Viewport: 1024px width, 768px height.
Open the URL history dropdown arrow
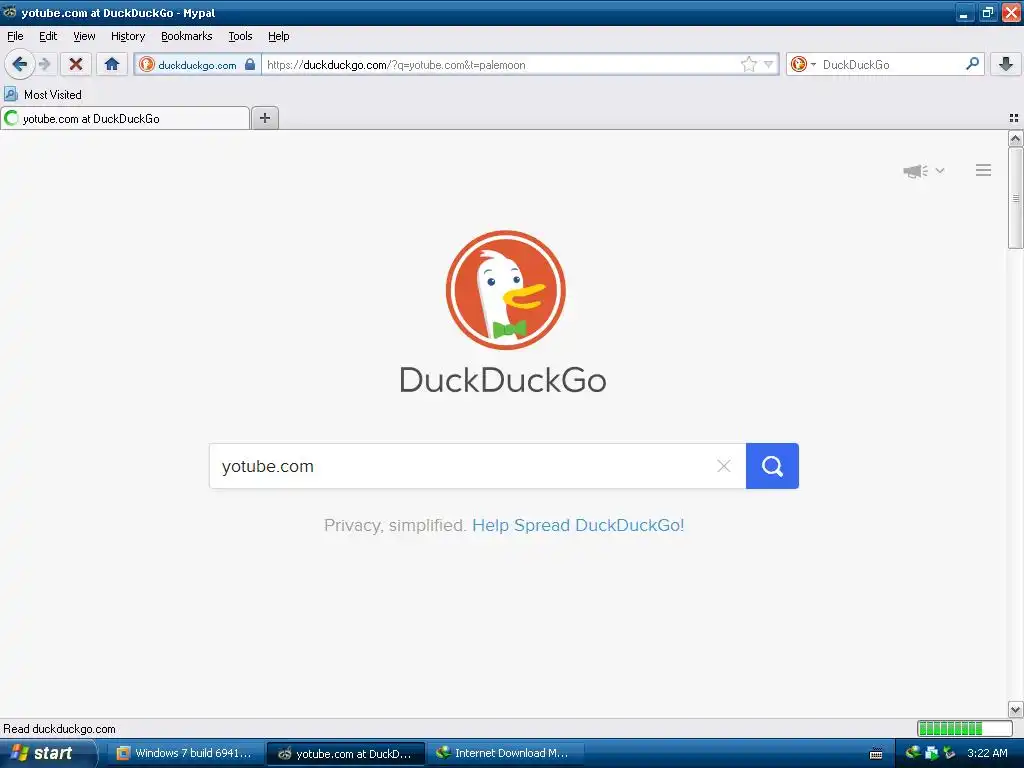769,64
